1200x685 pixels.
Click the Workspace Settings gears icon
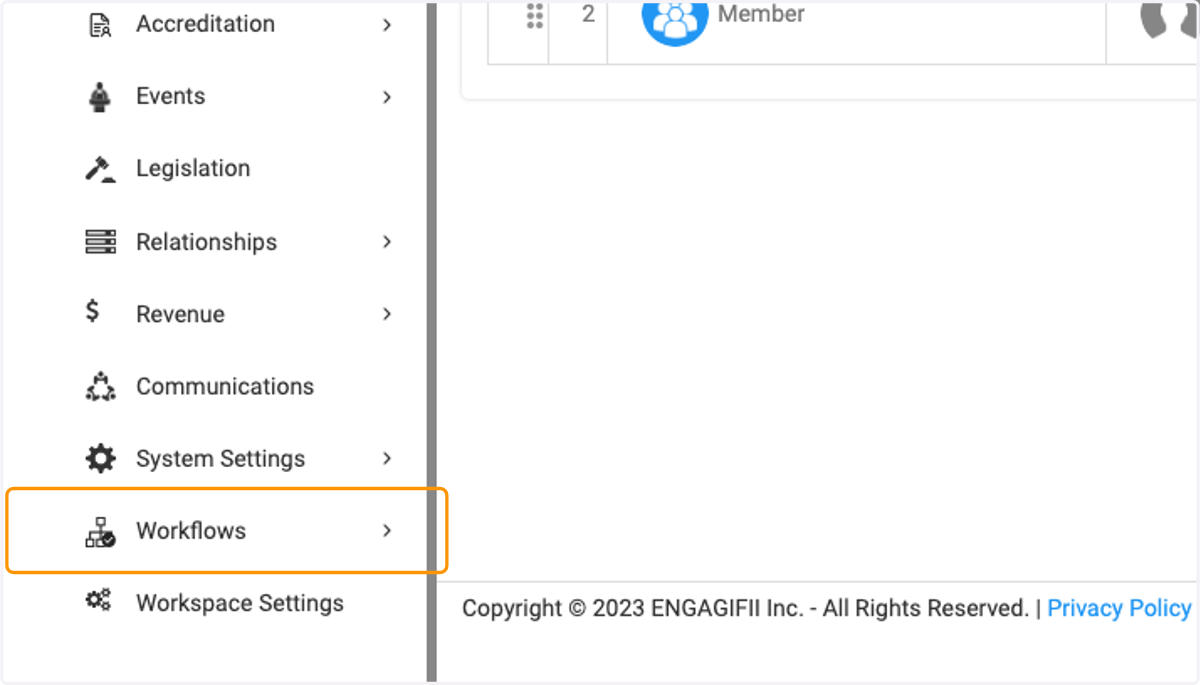point(98,600)
